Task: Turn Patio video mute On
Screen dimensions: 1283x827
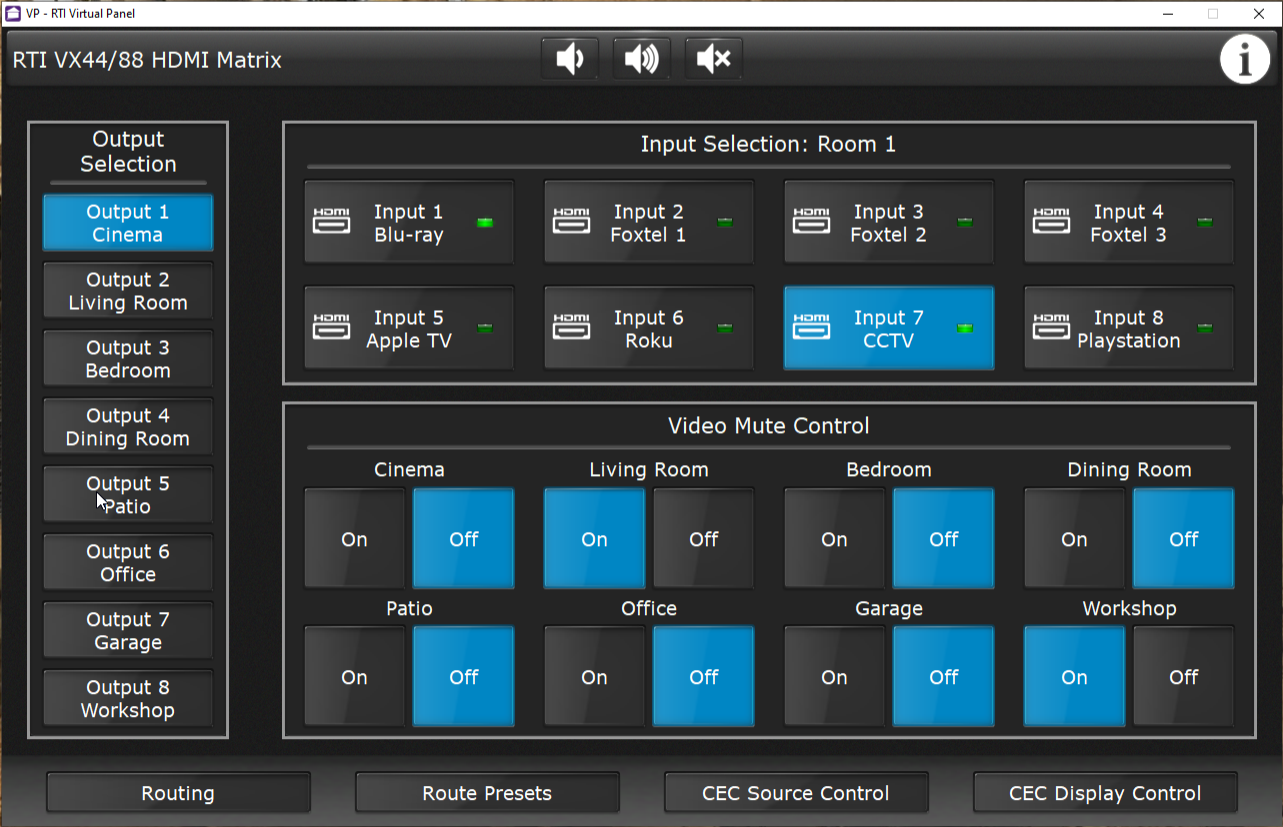Action: pos(355,677)
